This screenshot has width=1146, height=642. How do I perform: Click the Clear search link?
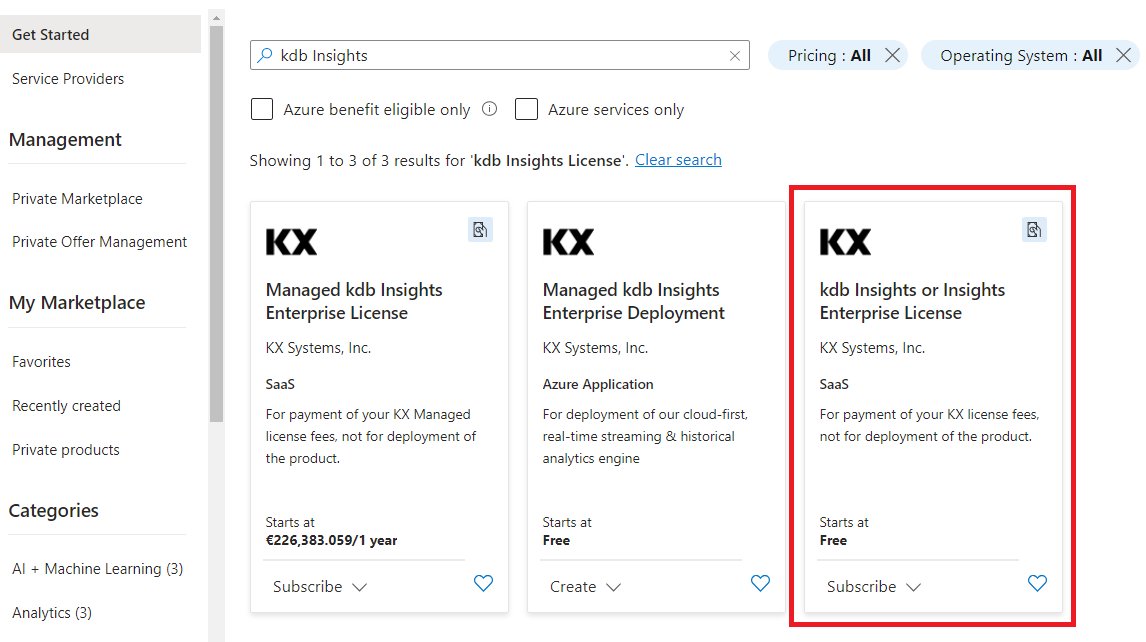point(678,160)
